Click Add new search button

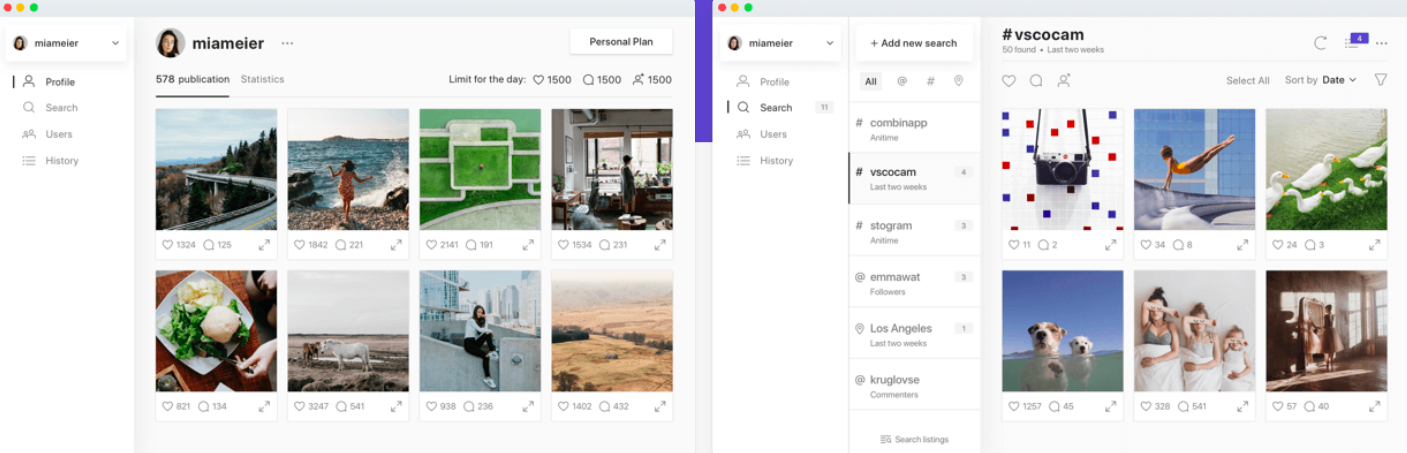pos(913,43)
